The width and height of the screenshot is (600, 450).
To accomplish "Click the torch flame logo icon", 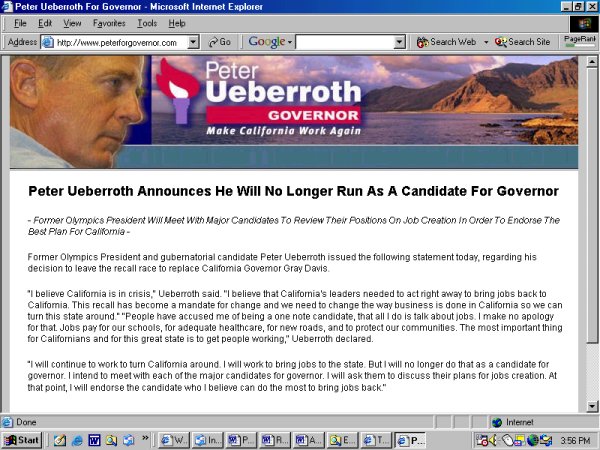I will [179, 91].
